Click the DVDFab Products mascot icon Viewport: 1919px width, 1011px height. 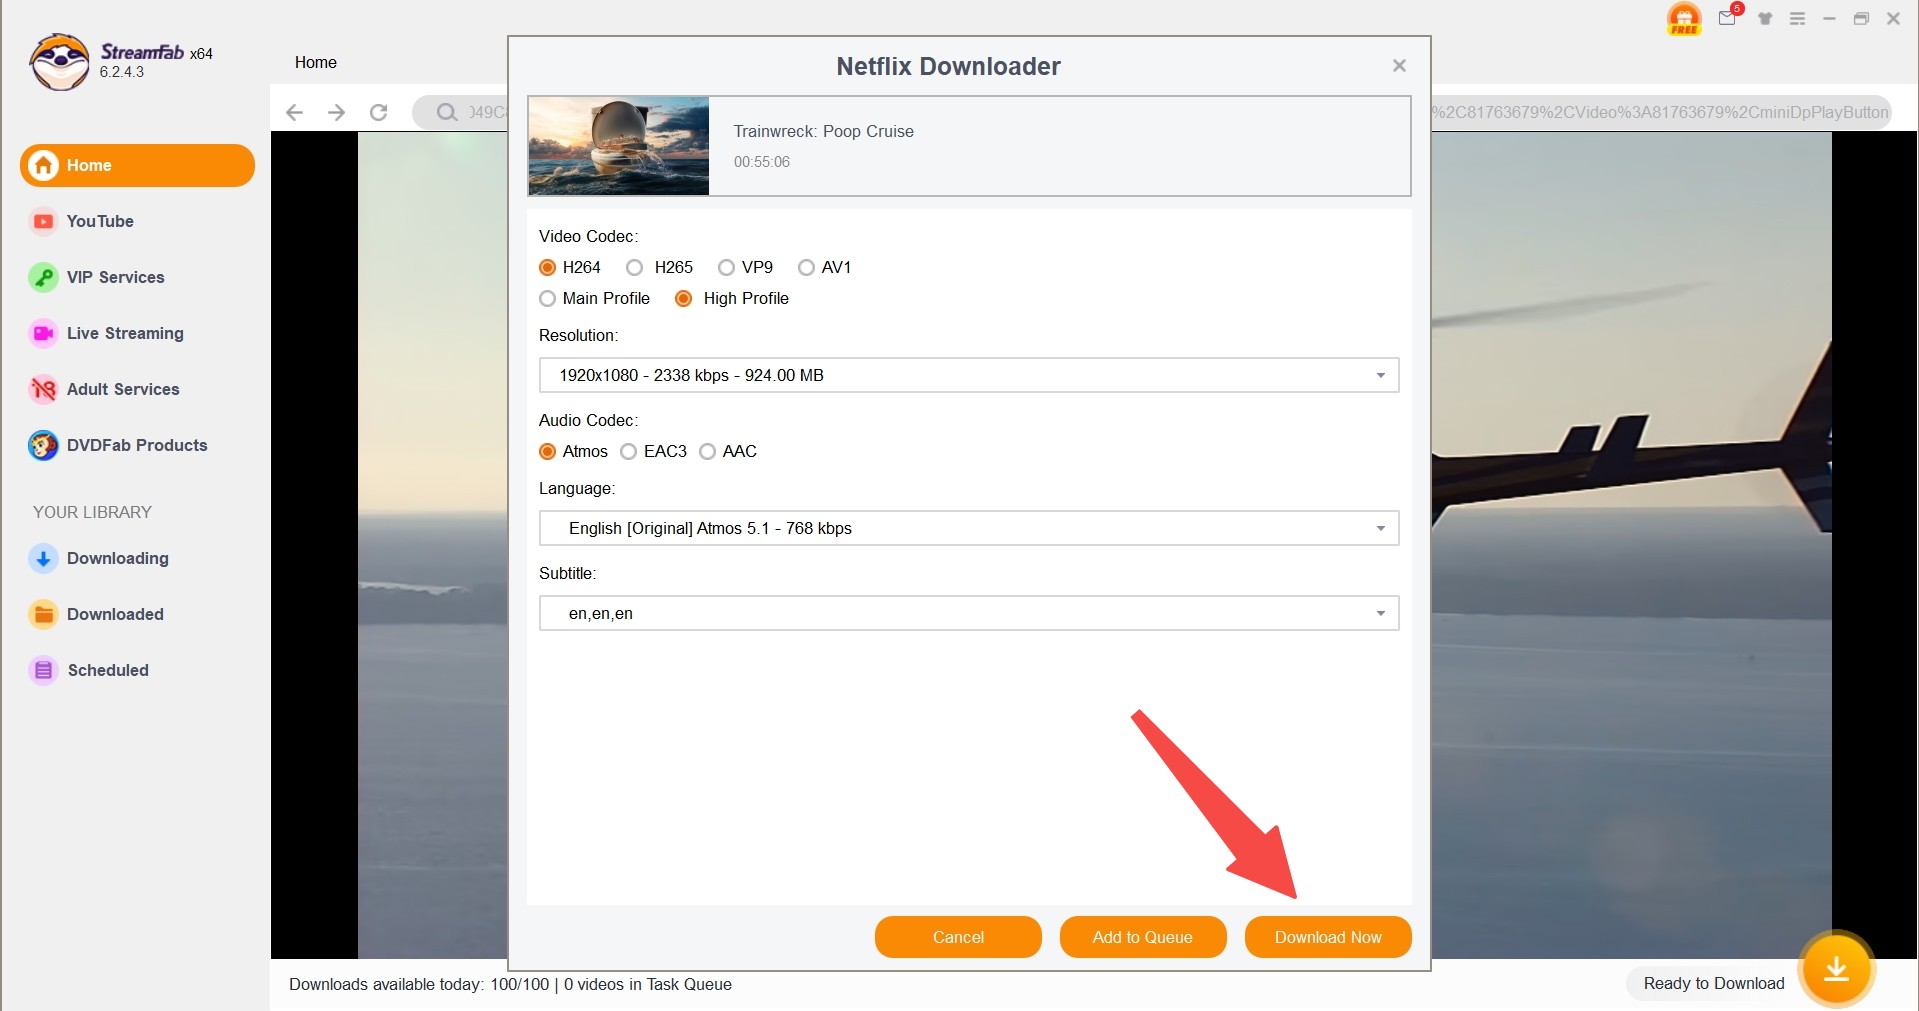43,445
